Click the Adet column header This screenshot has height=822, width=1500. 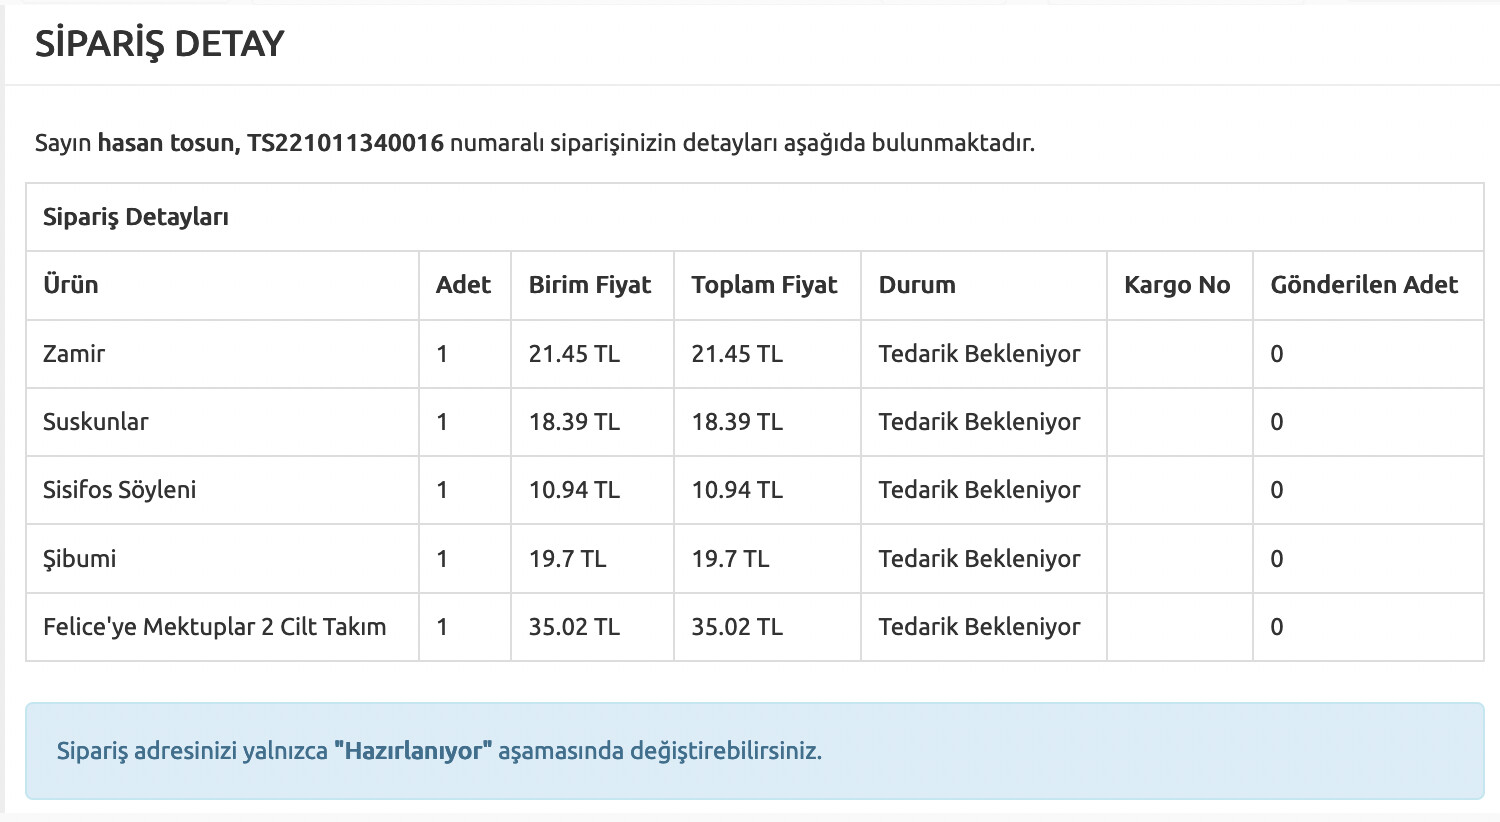[x=463, y=285]
